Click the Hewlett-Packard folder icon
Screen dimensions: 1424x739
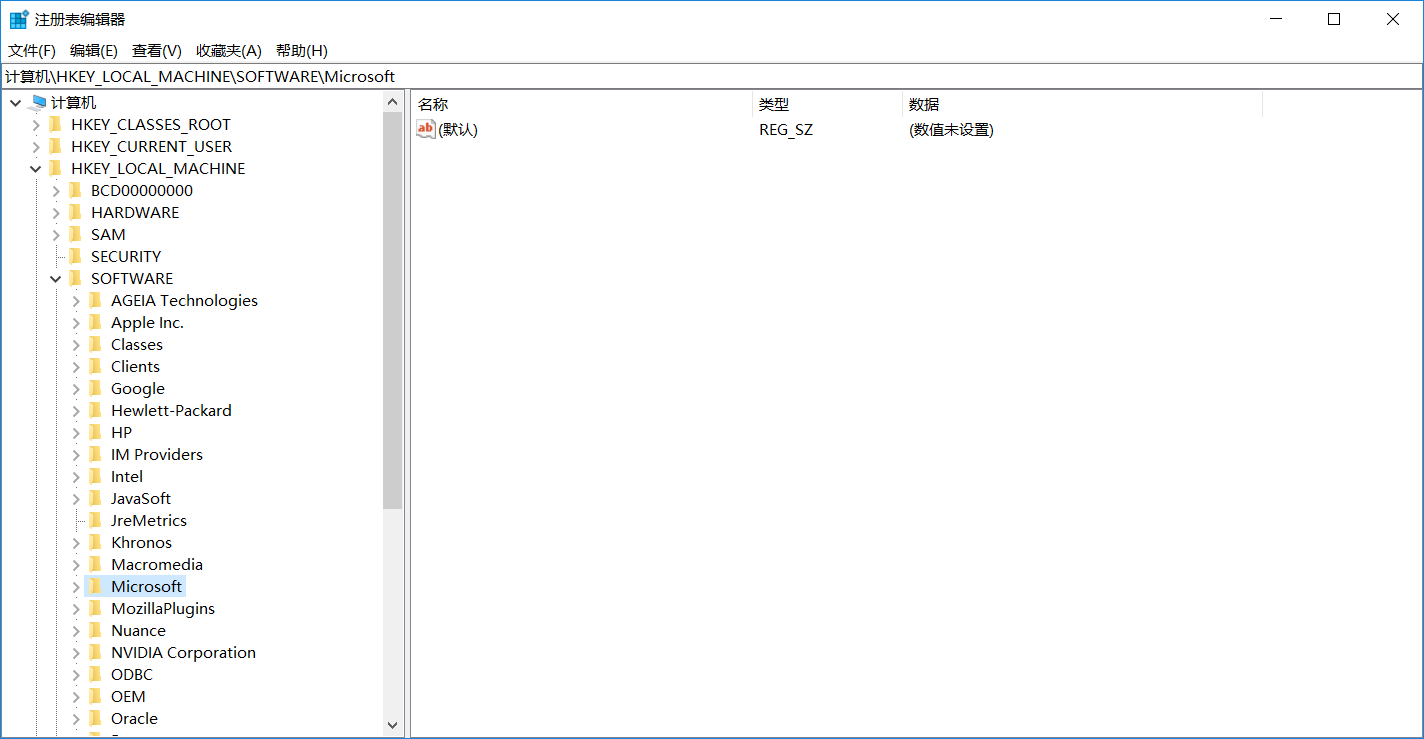click(96, 410)
